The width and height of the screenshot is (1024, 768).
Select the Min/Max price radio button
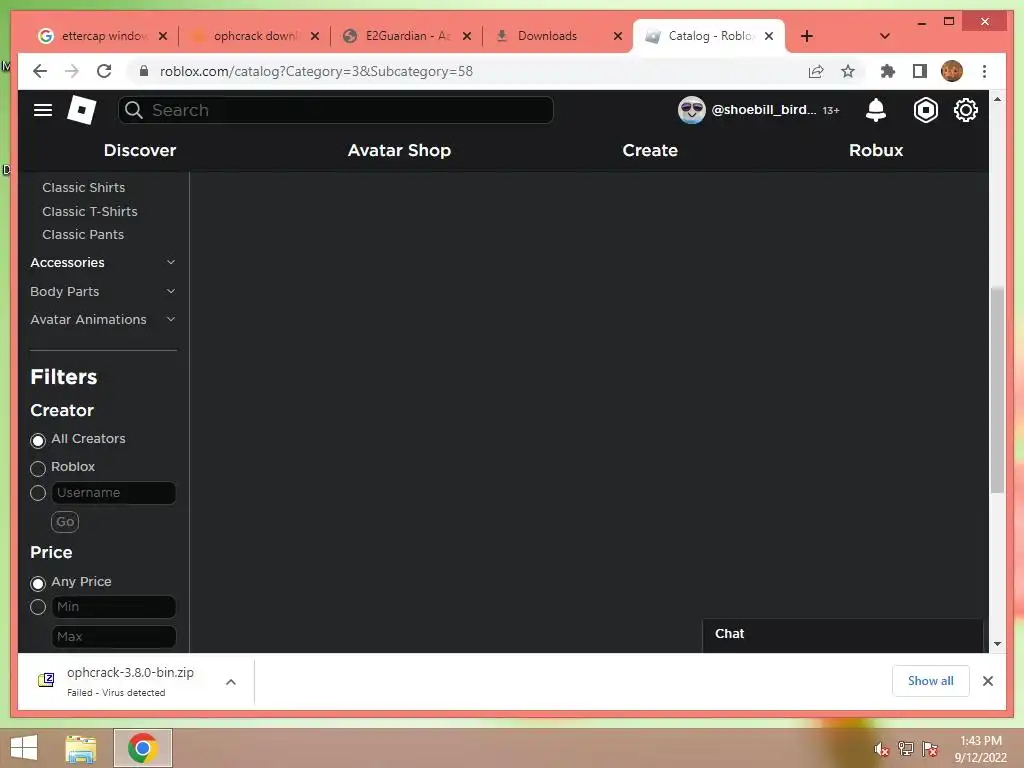coord(38,607)
